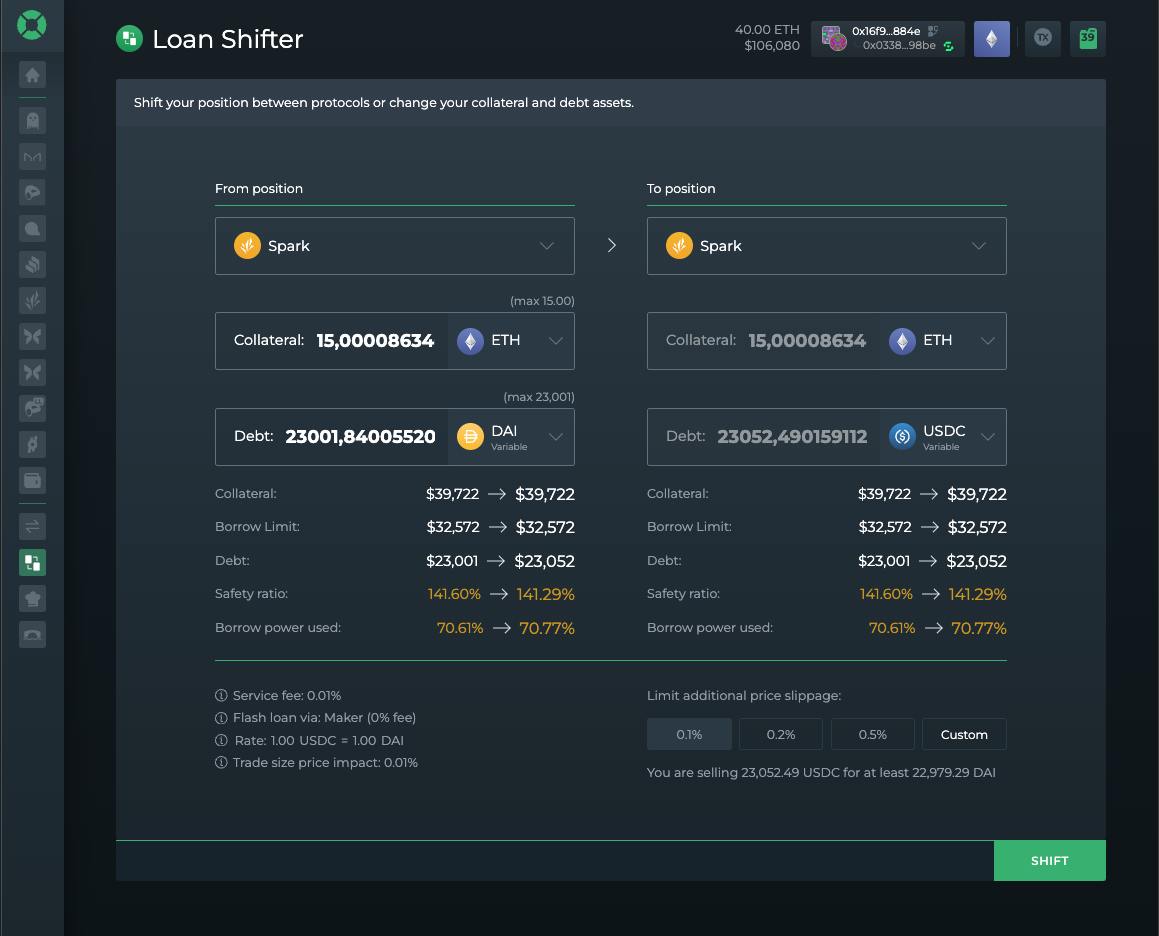Click the Loan Shifter page title

(x=228, y=39)
